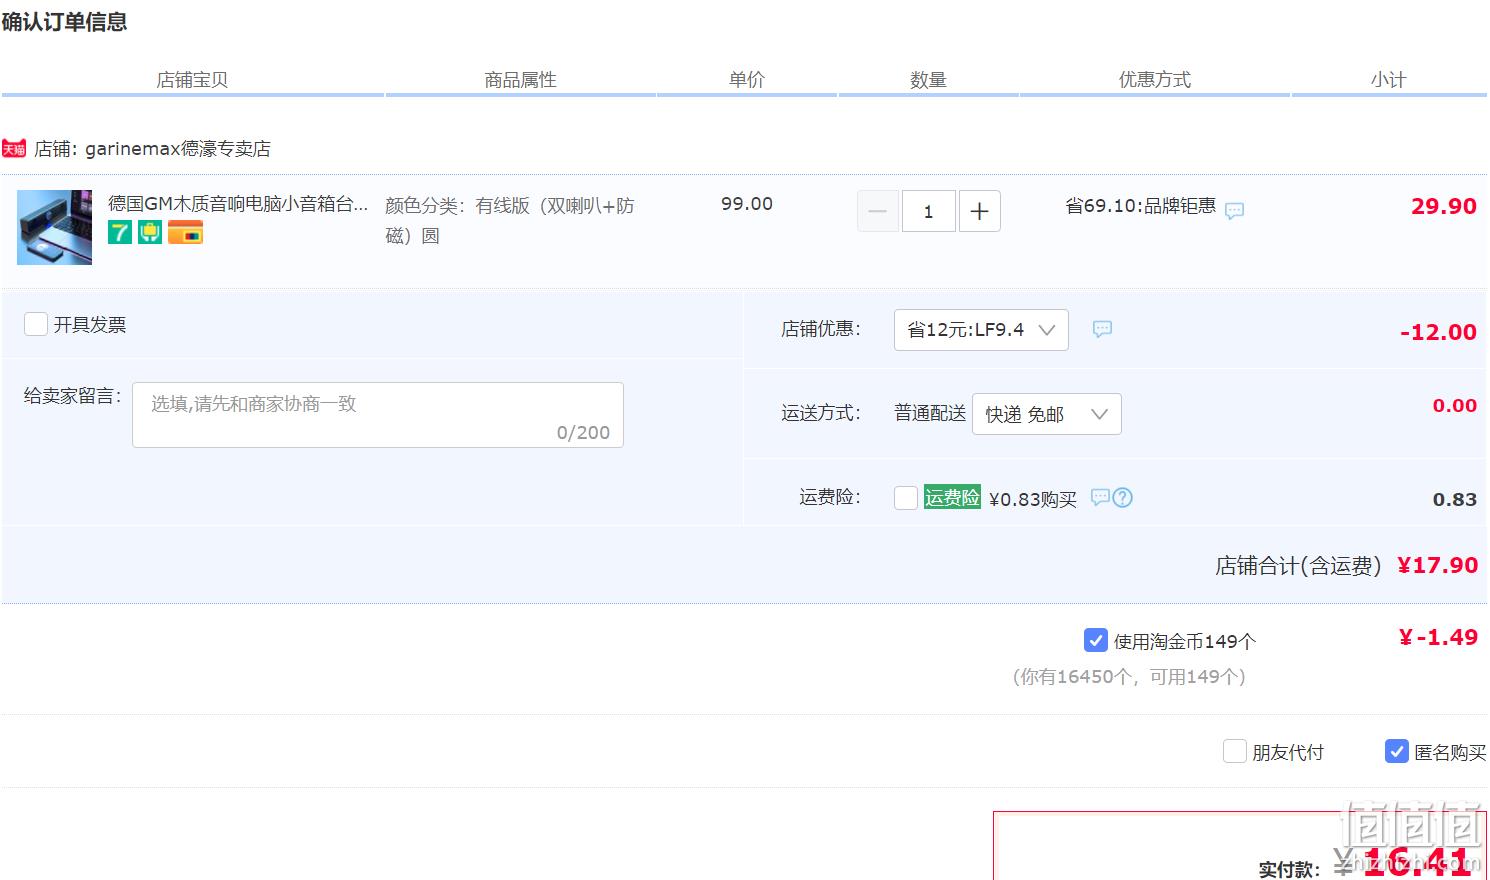Click the 颜色分类 product attribute text
The width and height of the screenshot is (1490, 880).
point(510,221)
